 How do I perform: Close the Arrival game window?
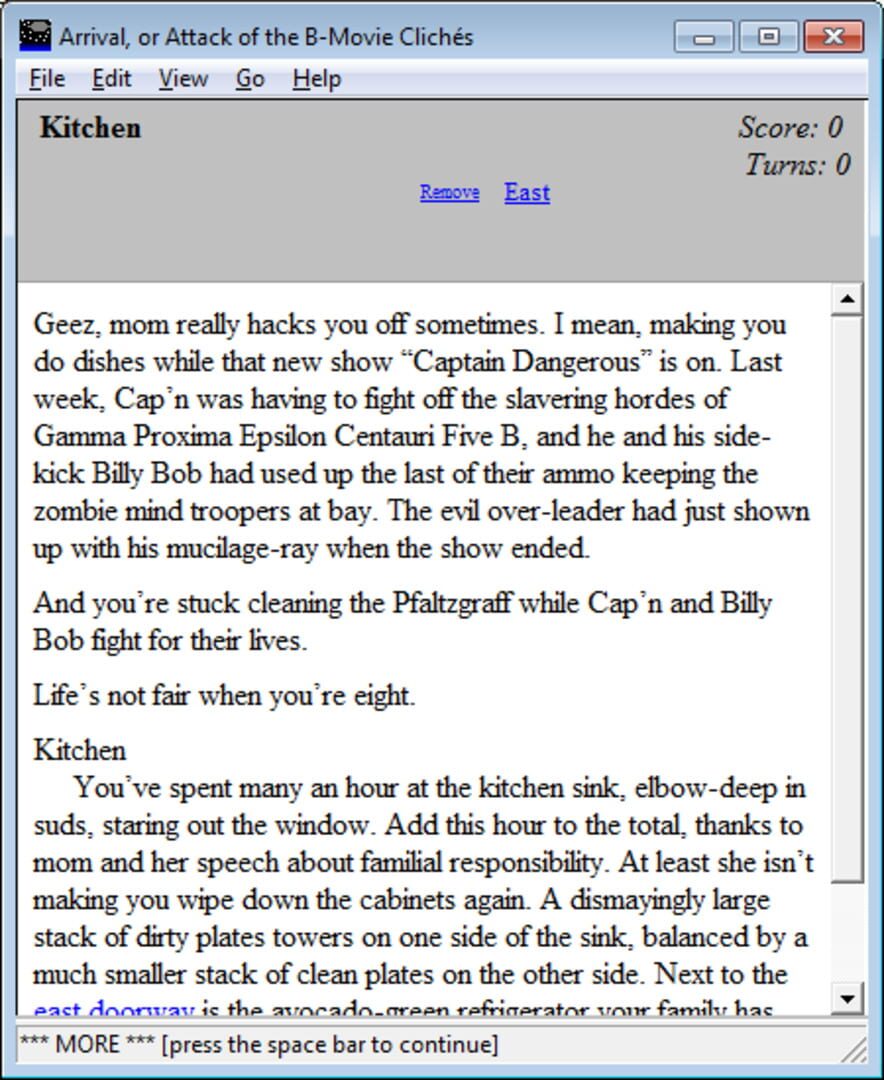click(833, 36)
